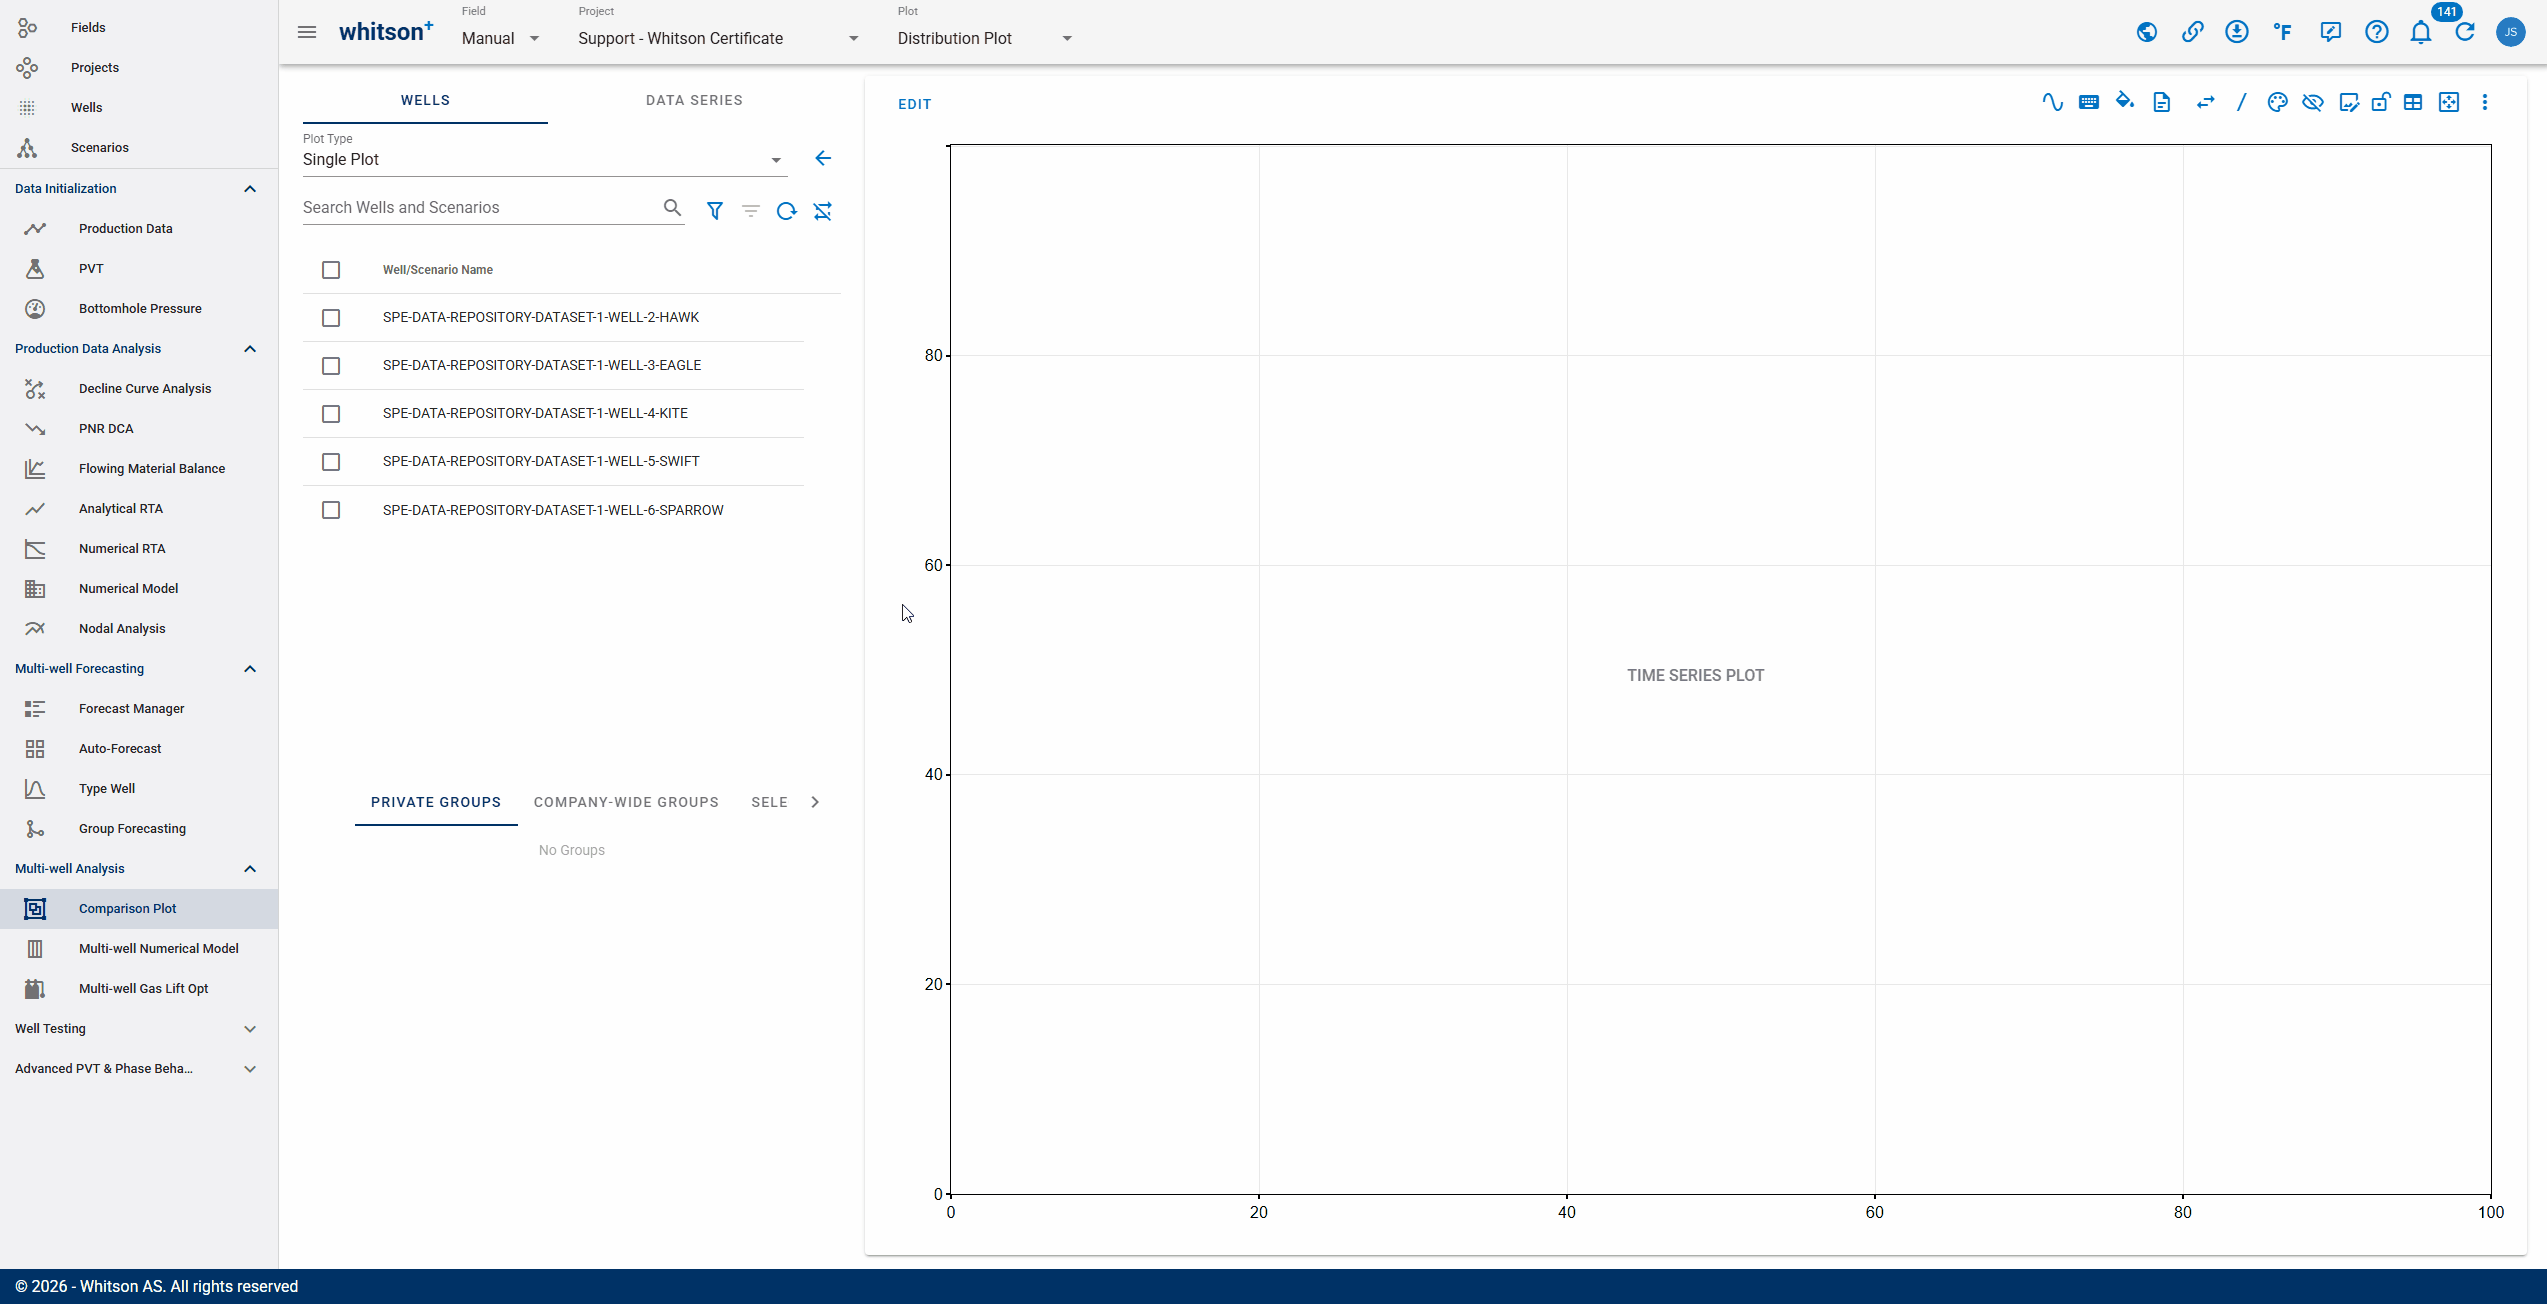Click the blue back arrow by Plot Type
The width and height of the screenshot is (2547, 1304).
click(823, 158)
